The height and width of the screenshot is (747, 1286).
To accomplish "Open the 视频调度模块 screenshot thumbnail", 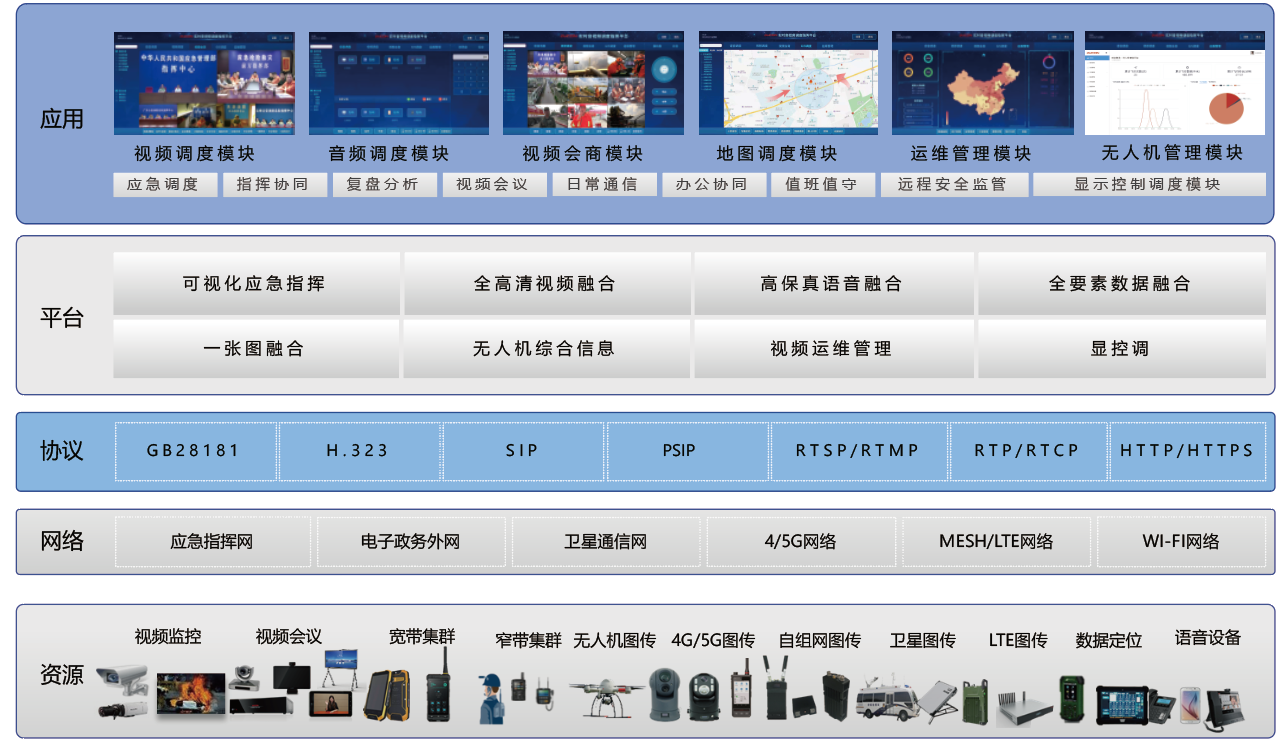I will click(204, 83).
